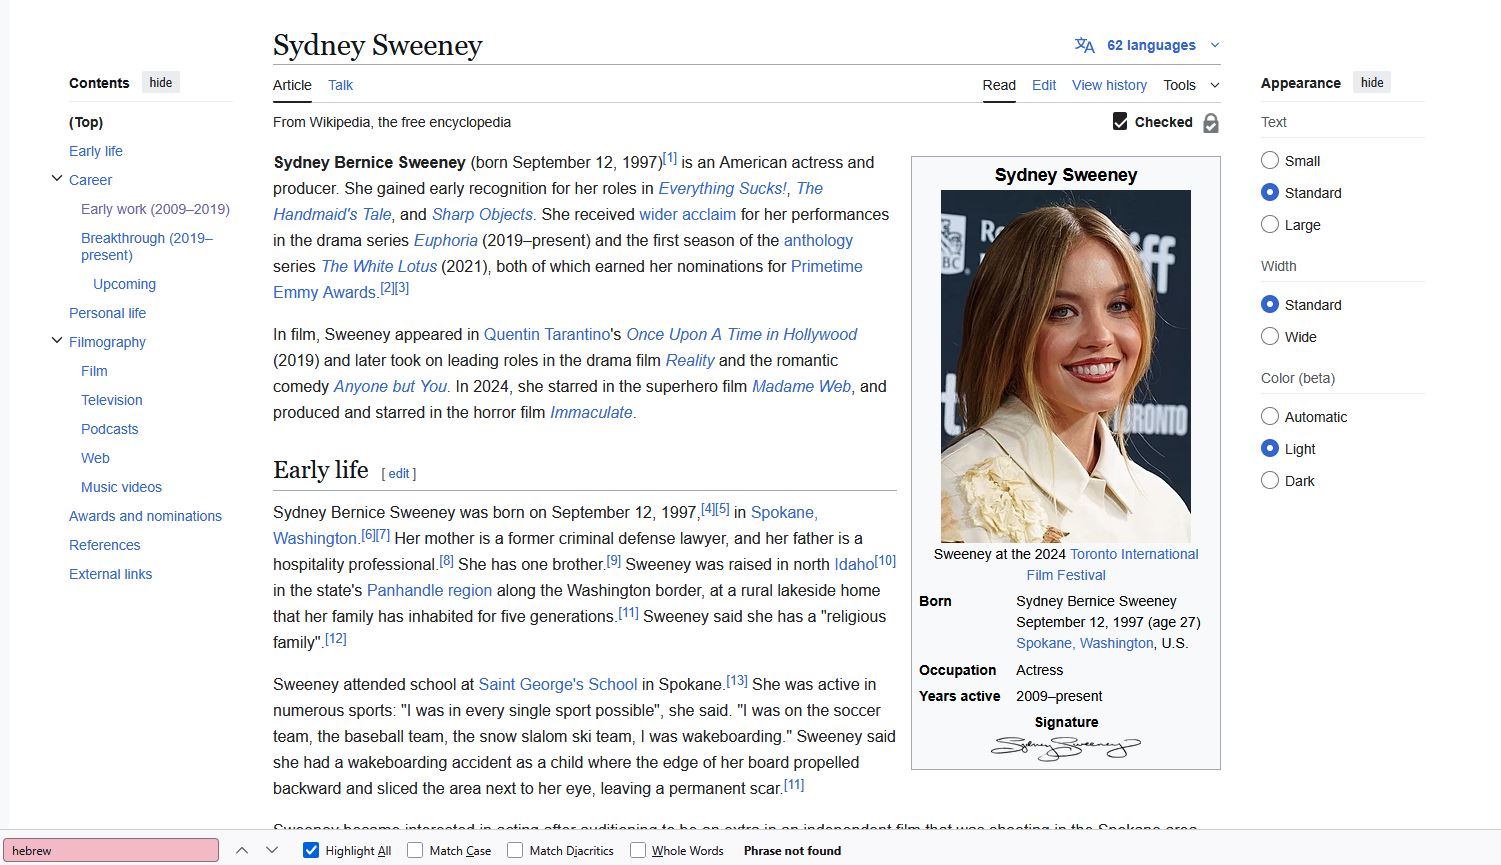1501x865 pixels.
Task: Enable the Match Diacritics checkbox
Action: pos(515,850)
